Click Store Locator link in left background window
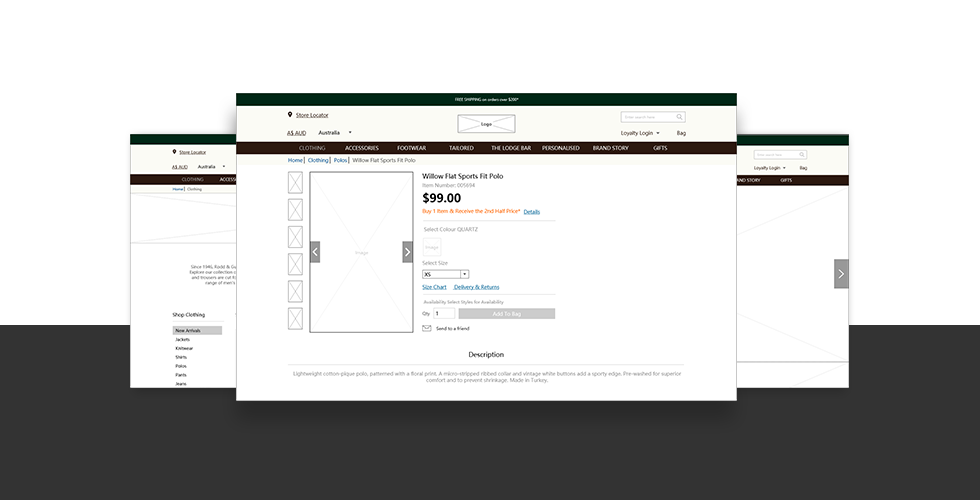The height and width of the screenshot is (500, 980). click(x=192, y=152)
